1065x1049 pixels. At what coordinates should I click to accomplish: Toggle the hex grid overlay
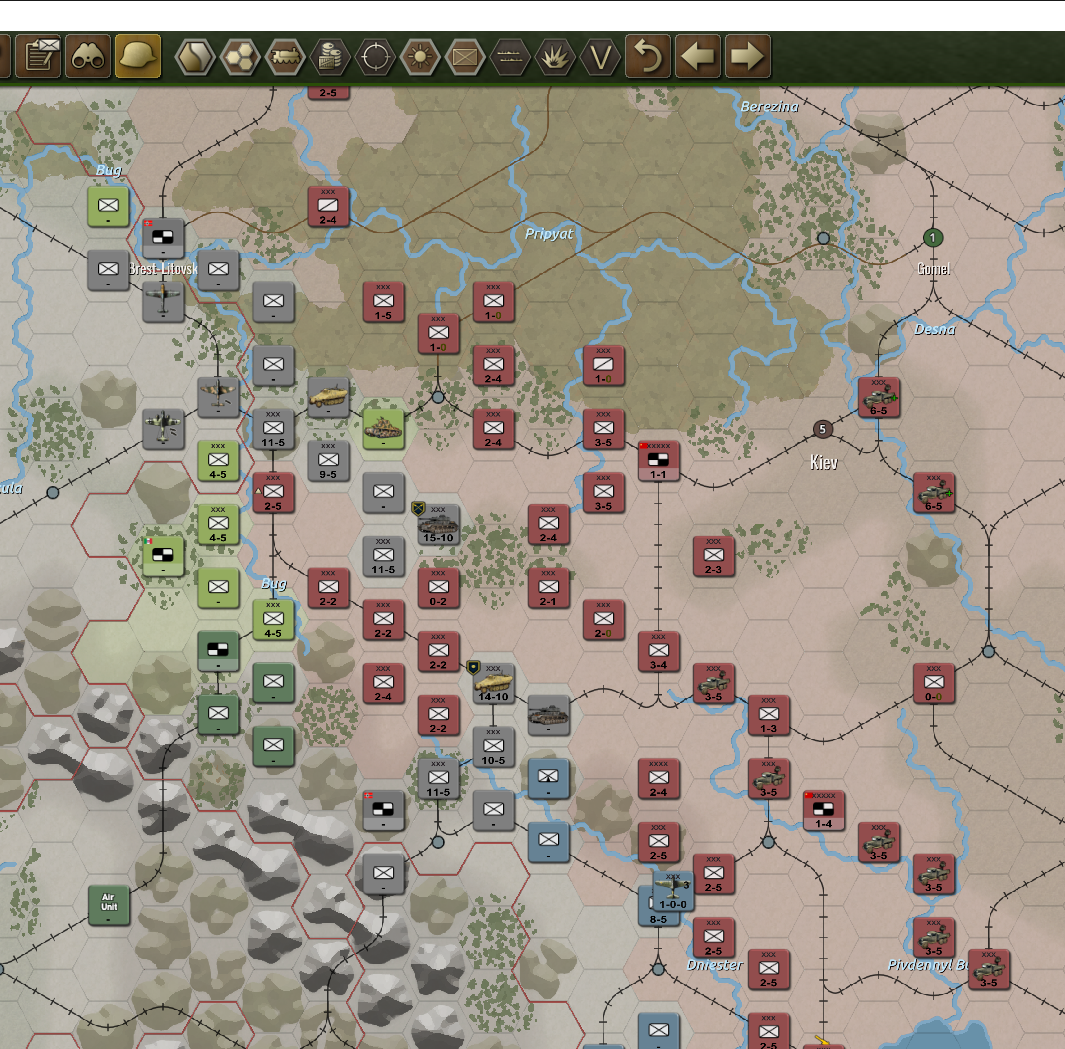click(x=240, y=56)
